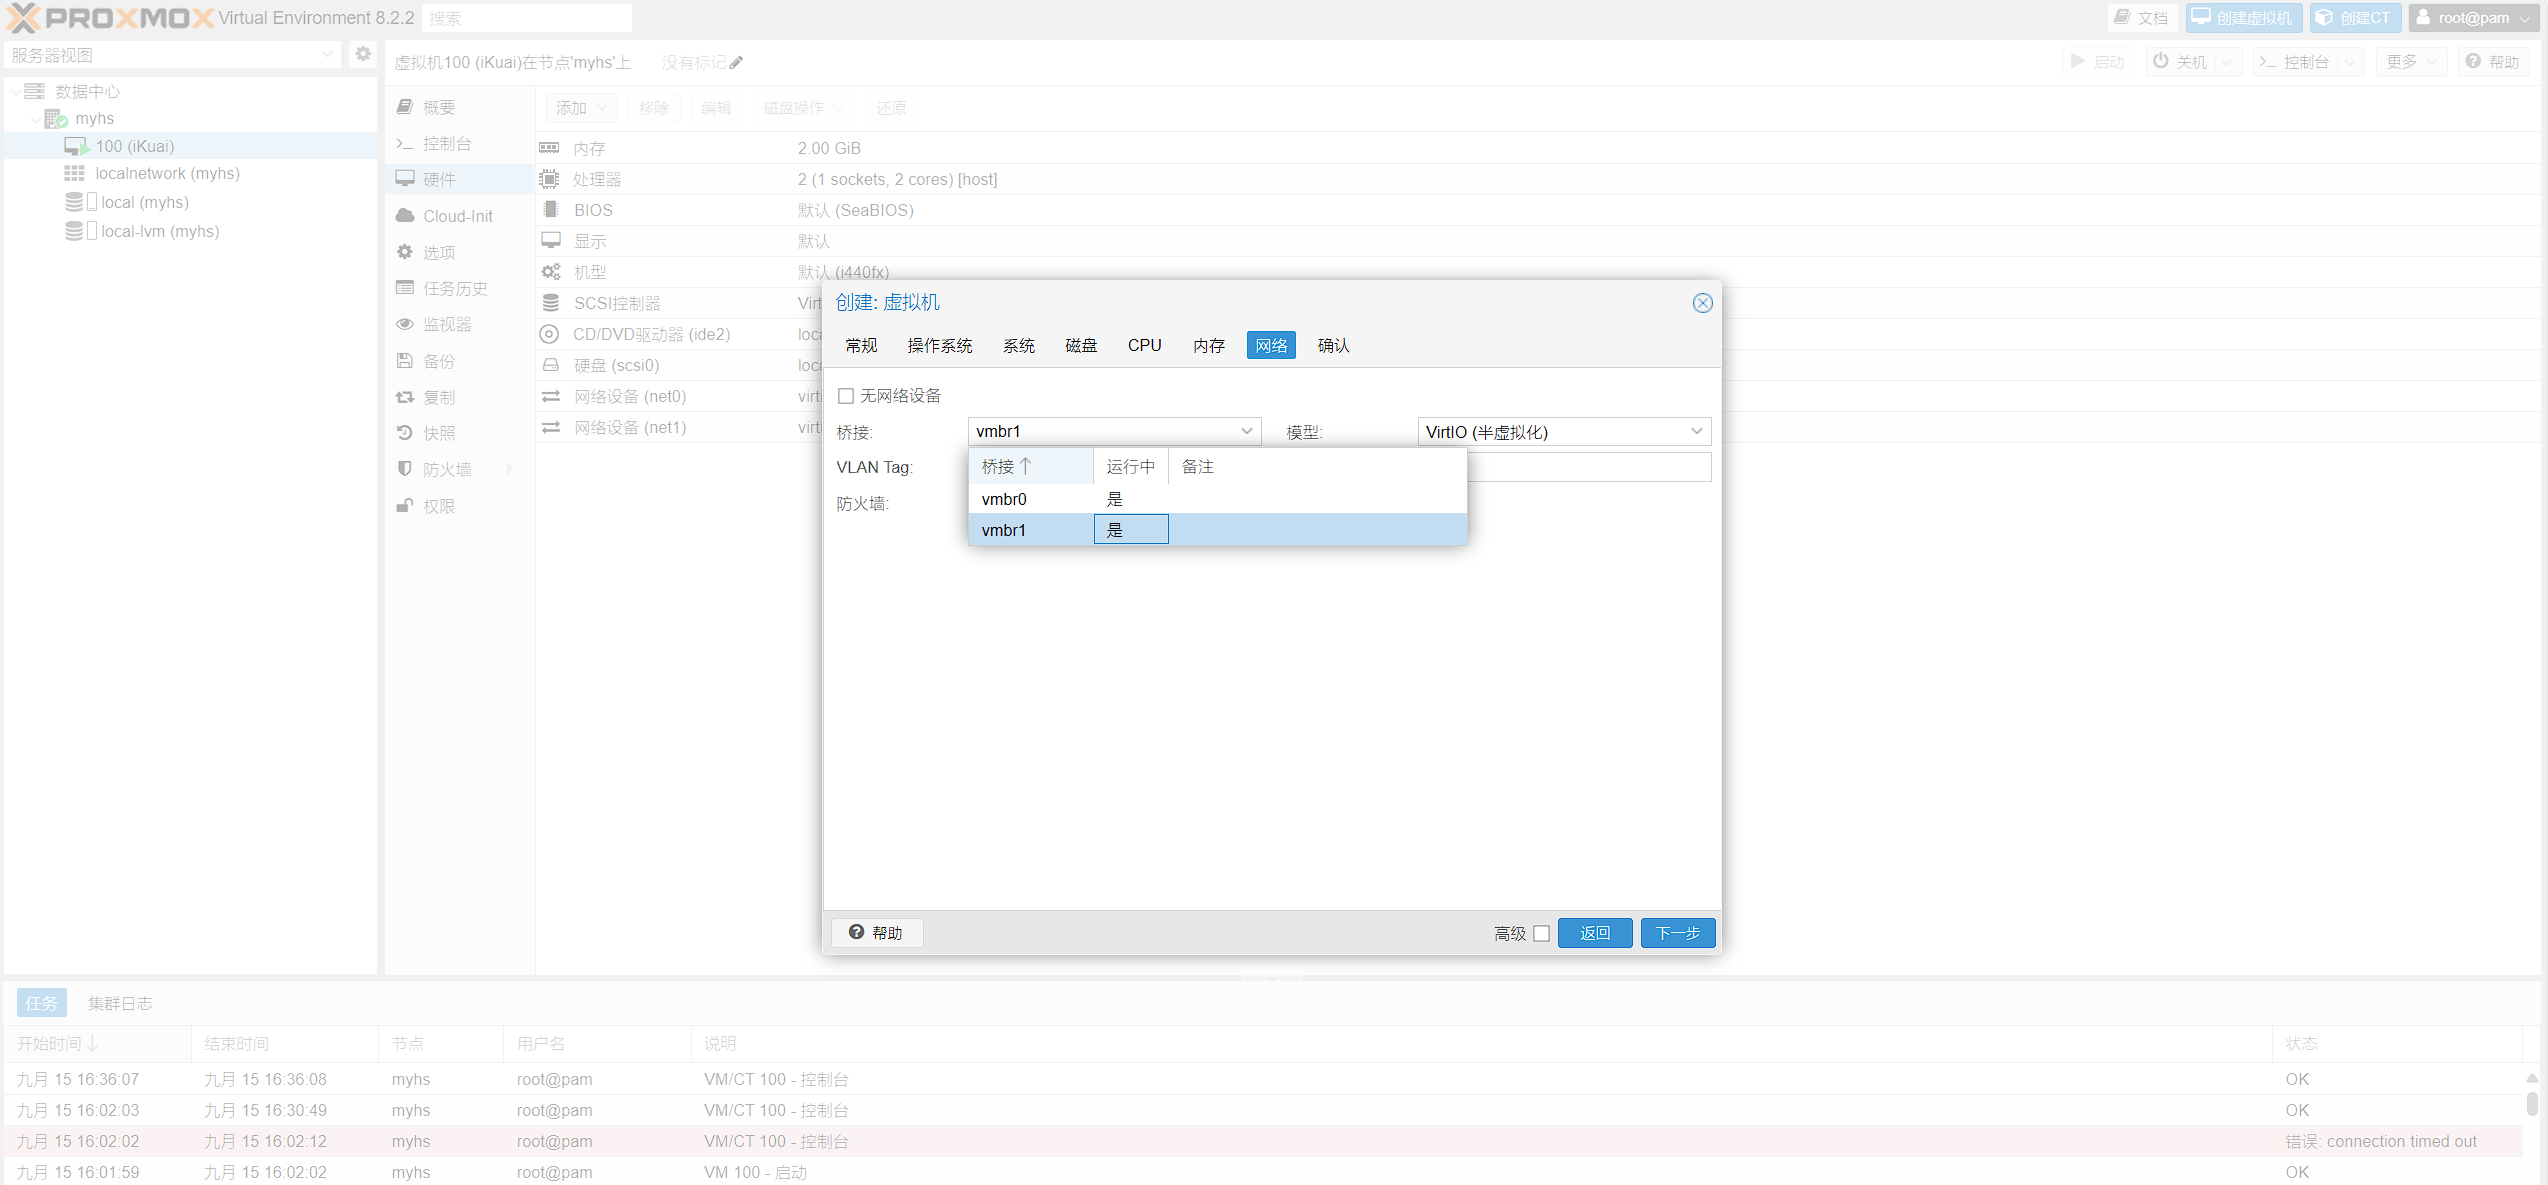The height and width of the screenshot is (1185, 2548).
Task: Click the 概要 summary book icon
Action: 405,106
